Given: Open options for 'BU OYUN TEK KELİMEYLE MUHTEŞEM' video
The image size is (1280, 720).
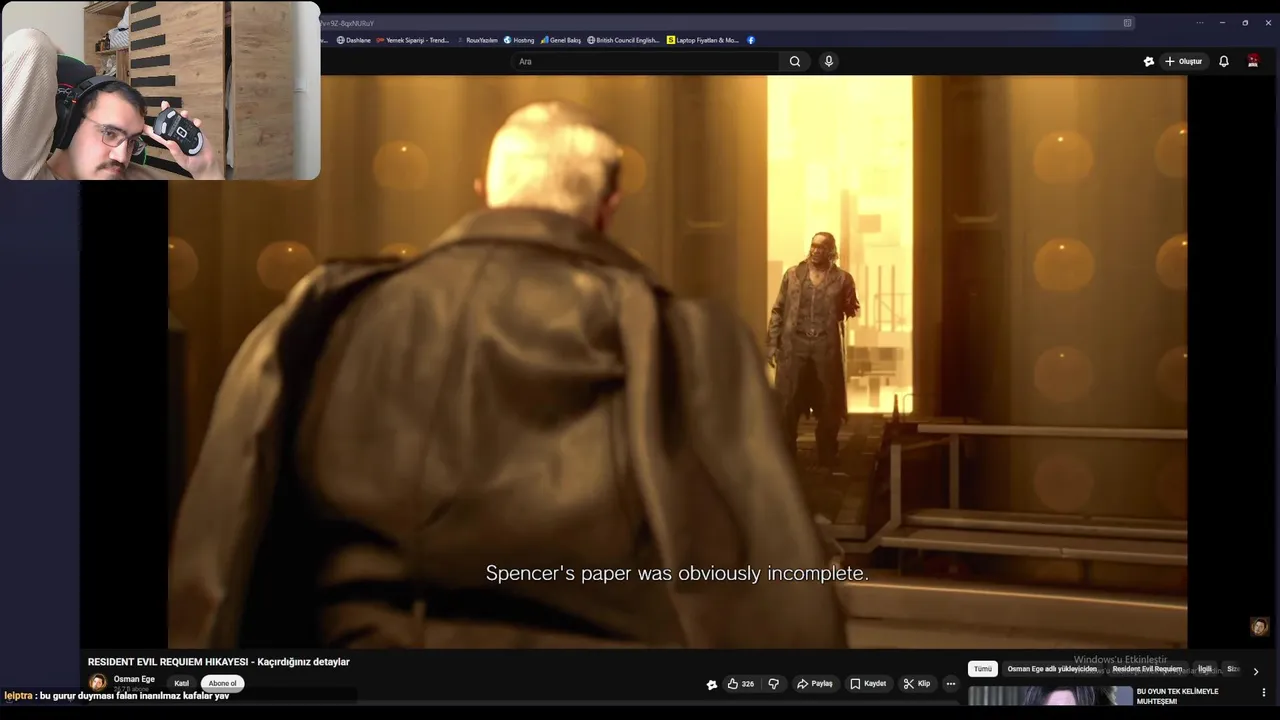Looking at the screenshot, I should point(1264,692).
